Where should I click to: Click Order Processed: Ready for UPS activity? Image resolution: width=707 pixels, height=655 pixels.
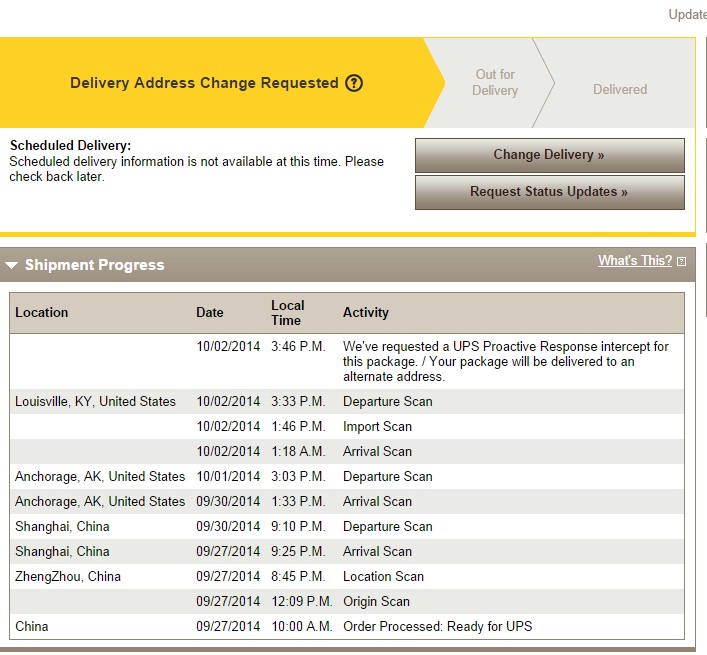point(437,627)
